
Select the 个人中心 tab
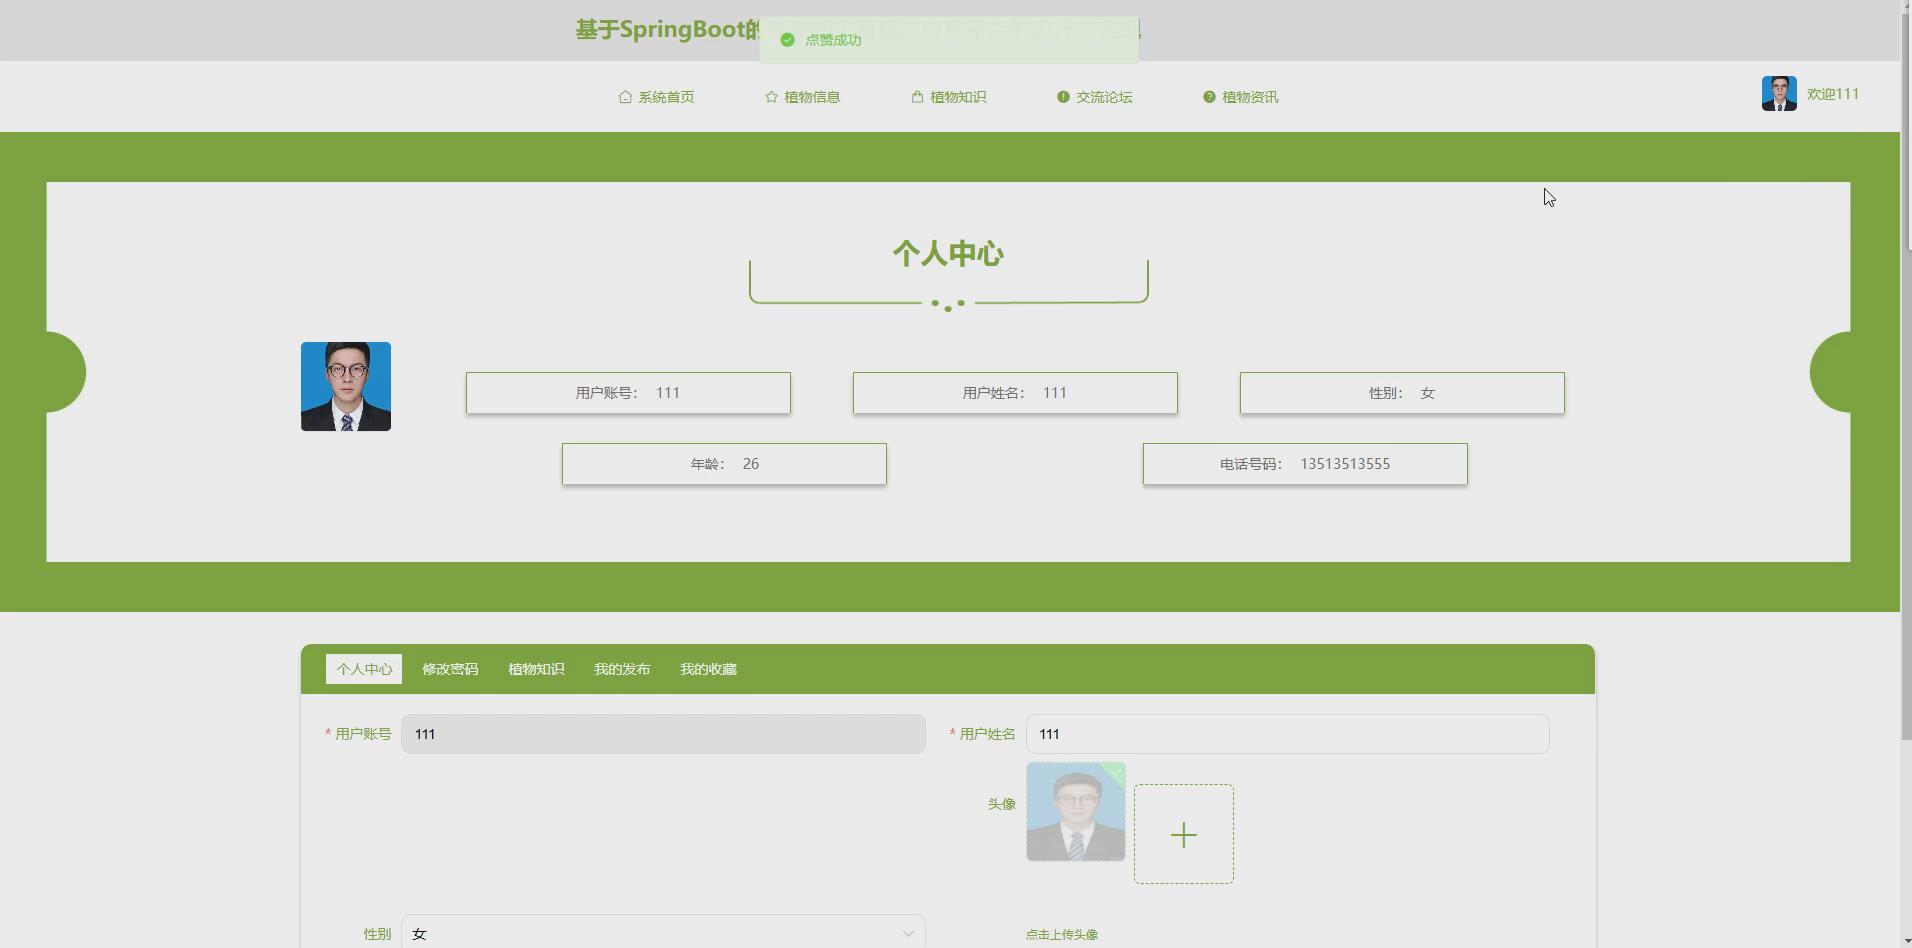(363, 668)
